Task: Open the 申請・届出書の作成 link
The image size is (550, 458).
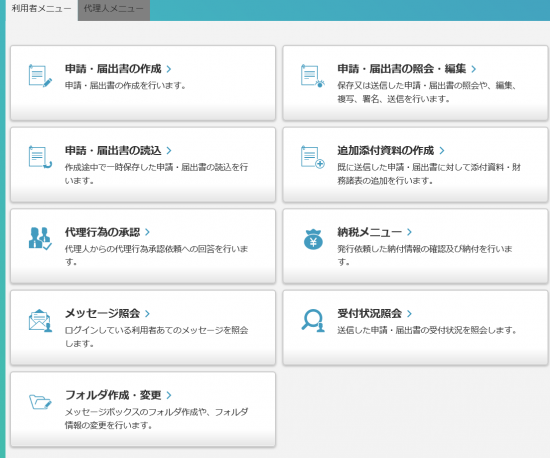Action: 113,69
